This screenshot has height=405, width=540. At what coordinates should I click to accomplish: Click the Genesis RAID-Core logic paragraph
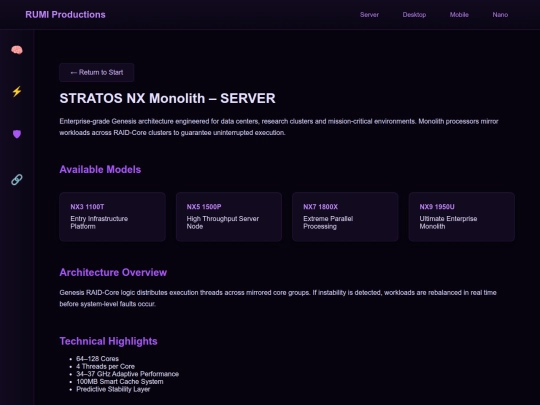[278, 298]
